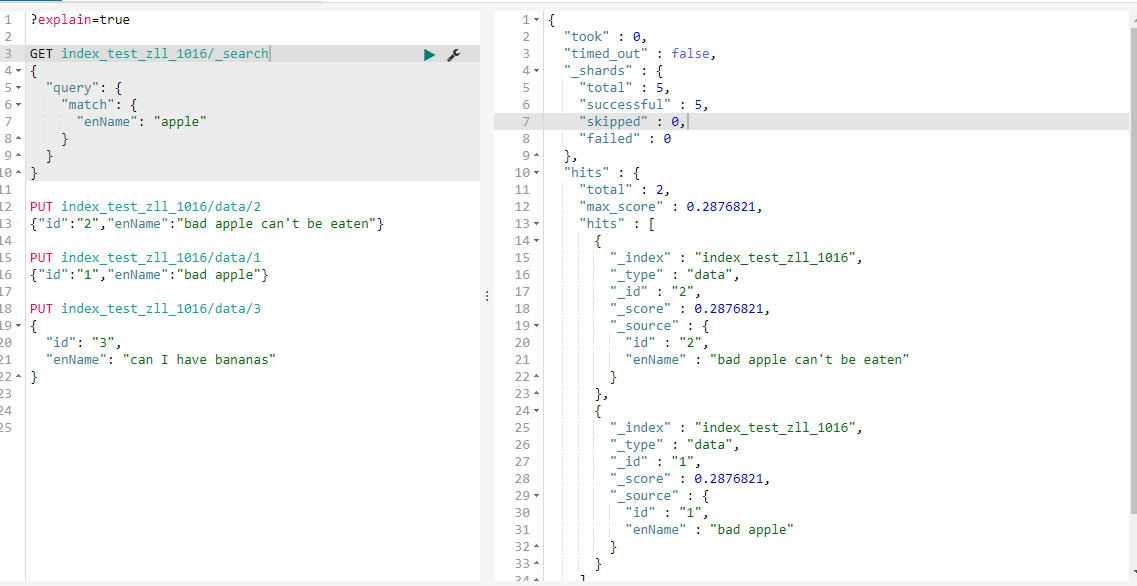This screenshot has width=1137, height=586.
Task: Click the "failed" : 0 response line
Action: (x=625, y=139)
